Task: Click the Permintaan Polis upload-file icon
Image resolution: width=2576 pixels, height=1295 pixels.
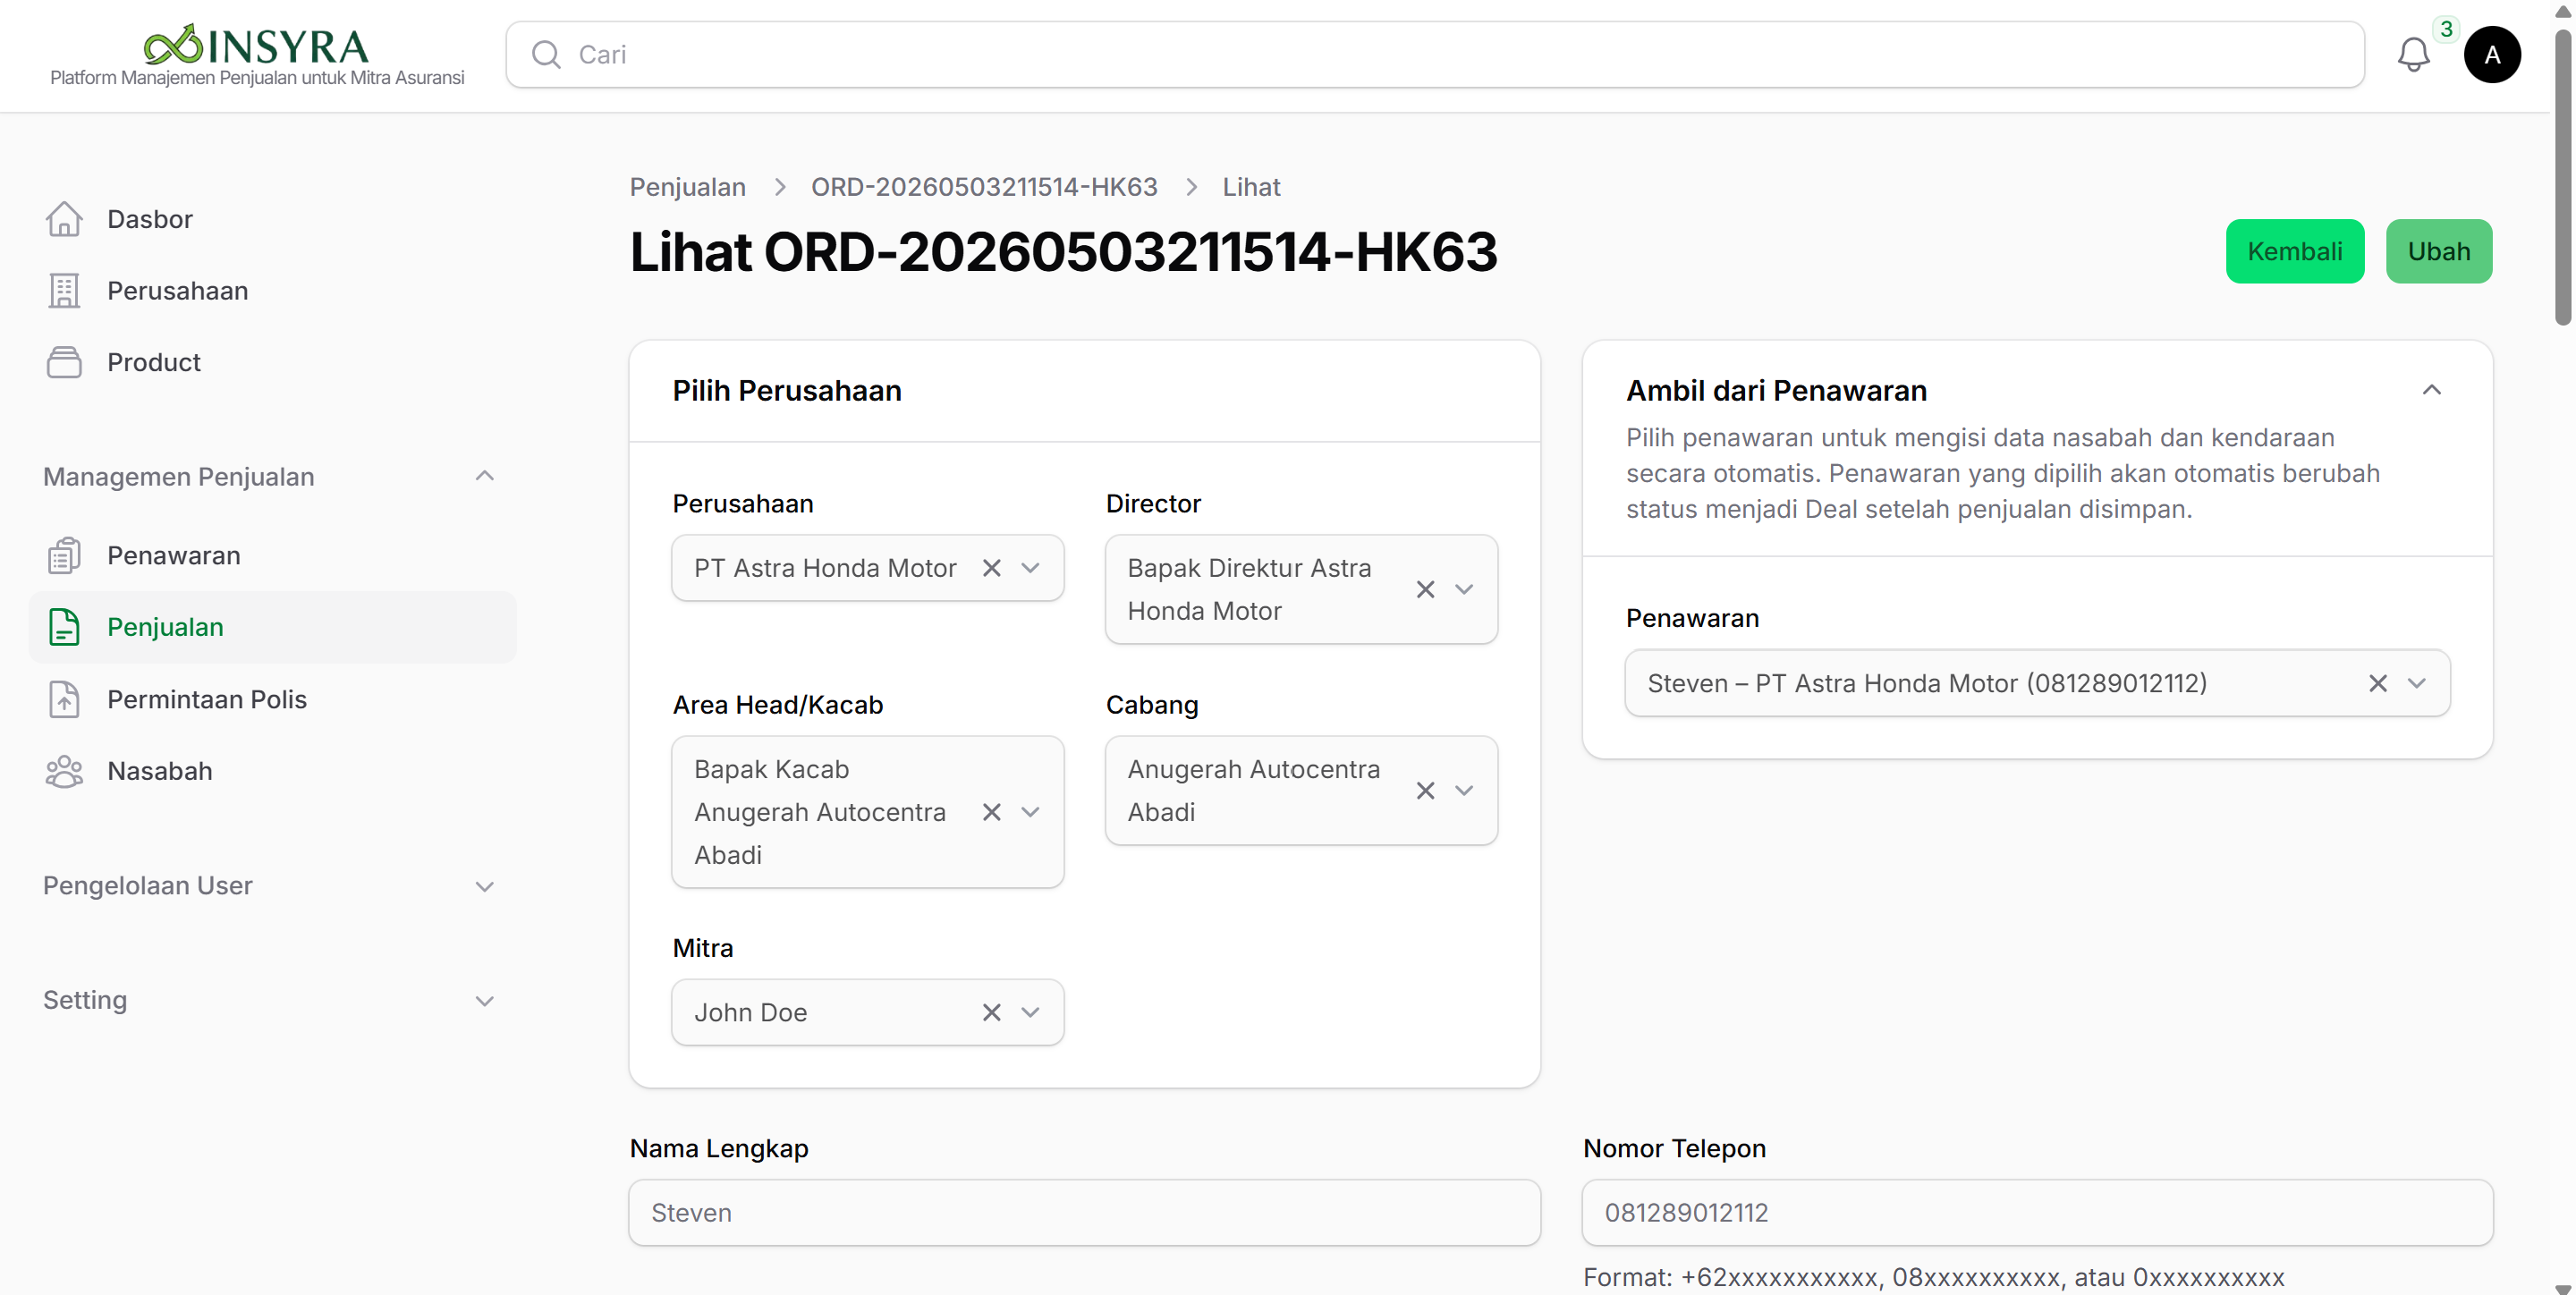Action: tap(64, 699)
